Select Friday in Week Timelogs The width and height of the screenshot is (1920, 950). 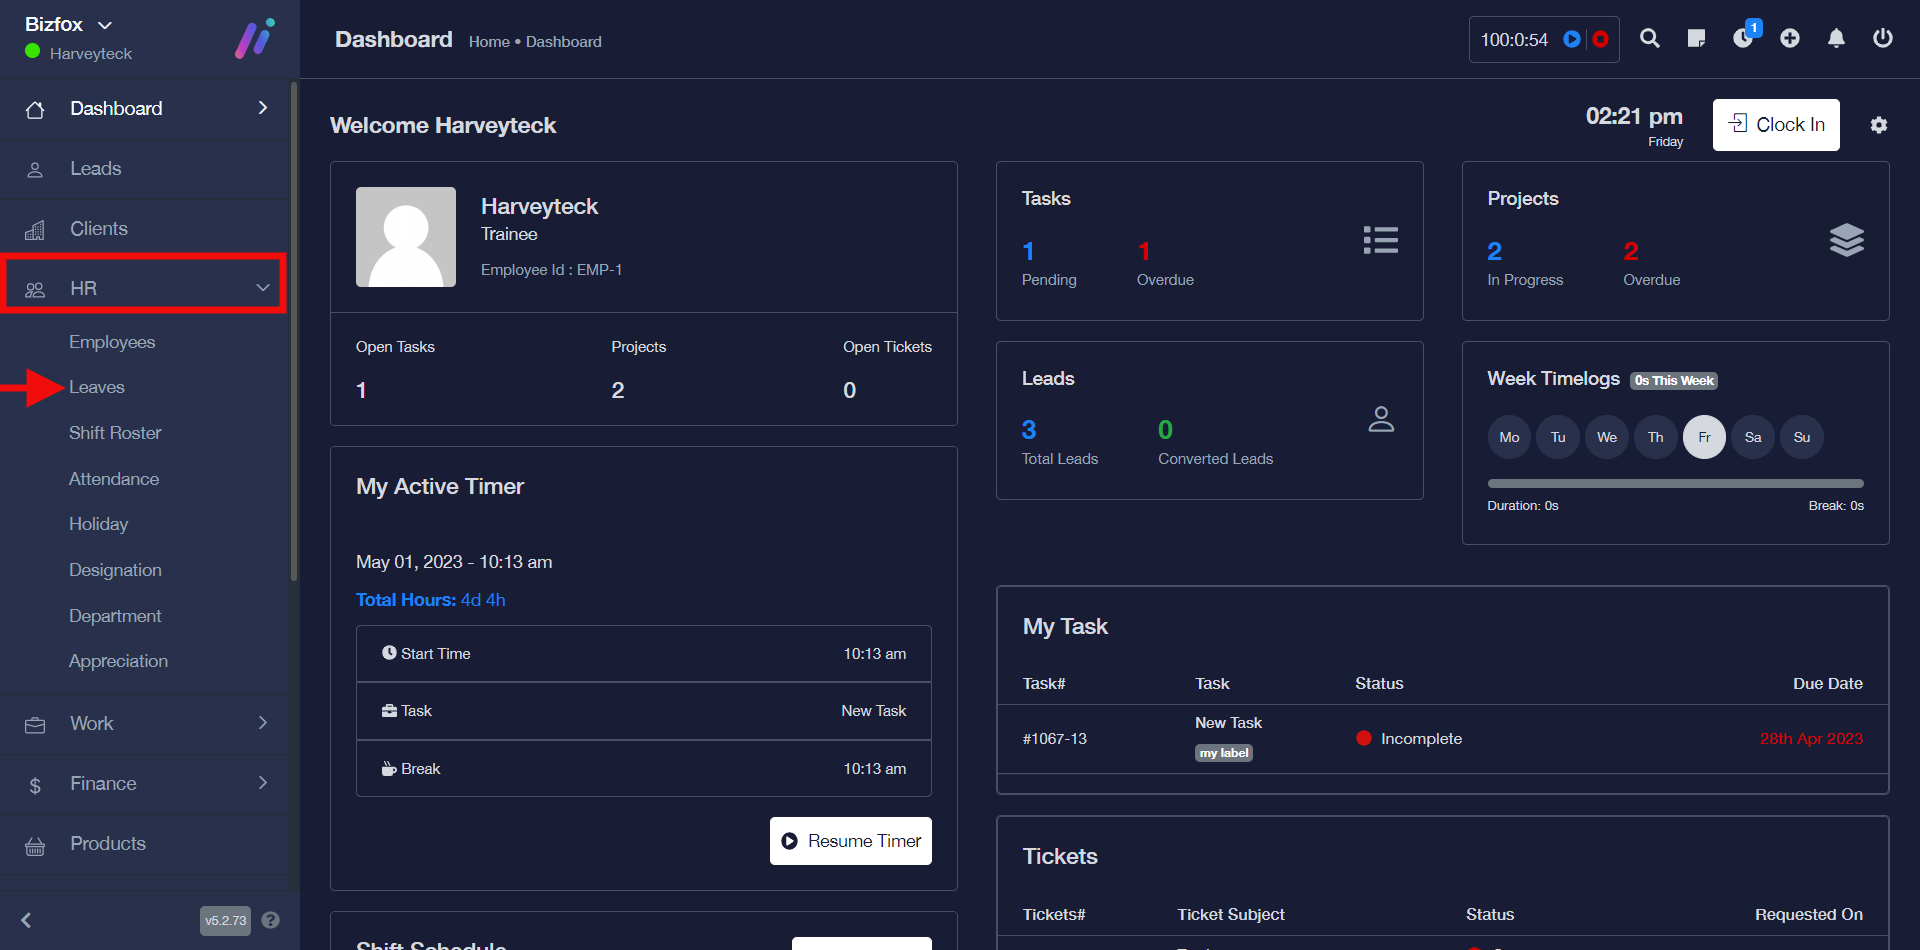point(1704,437)
